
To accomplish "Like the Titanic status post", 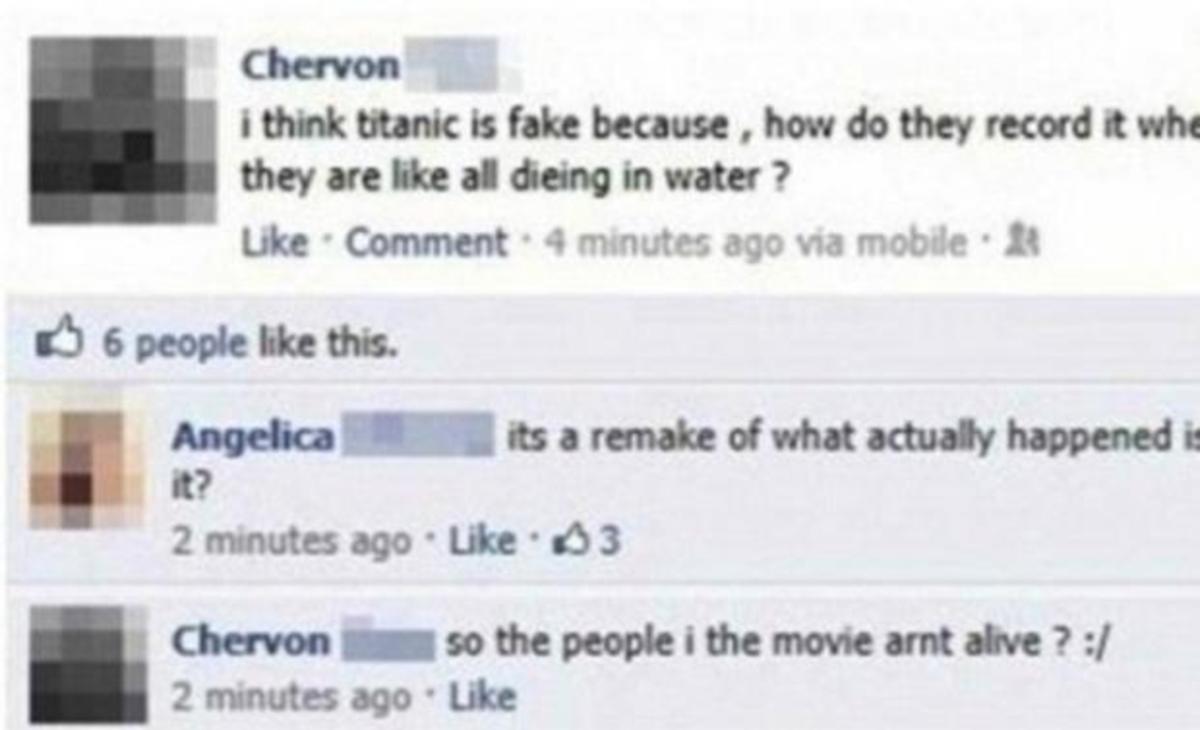I will tap(275, 242).
